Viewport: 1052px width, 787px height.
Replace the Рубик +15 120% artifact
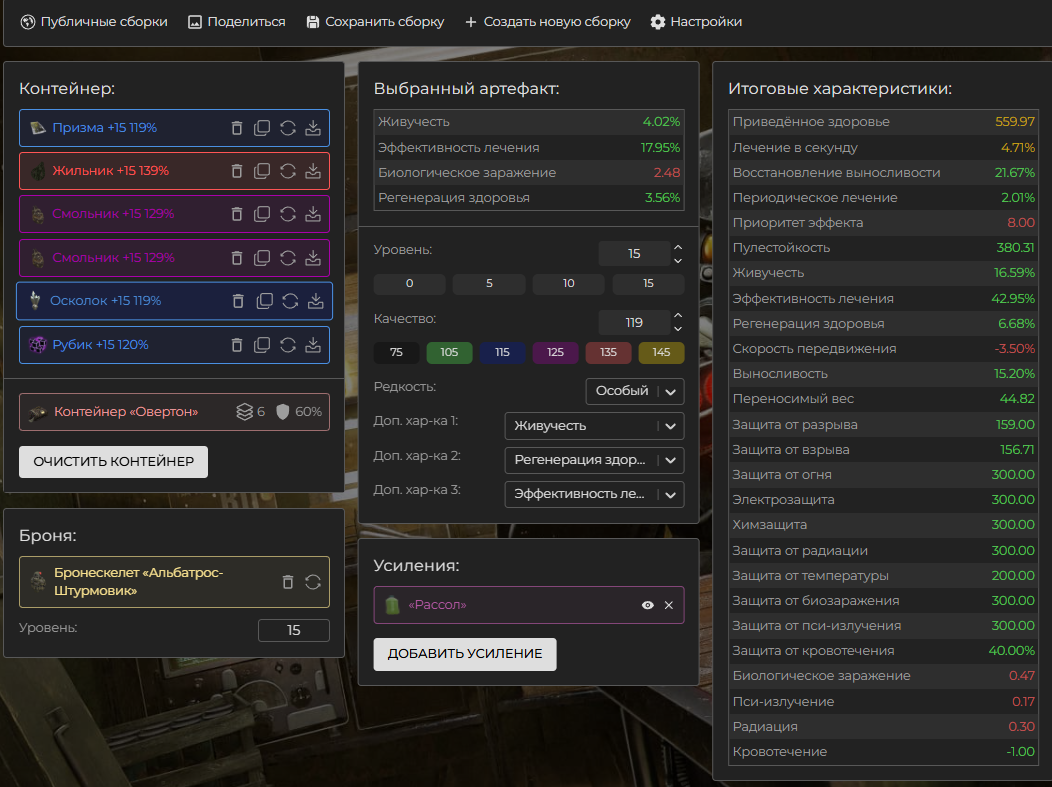click(288, 345)
